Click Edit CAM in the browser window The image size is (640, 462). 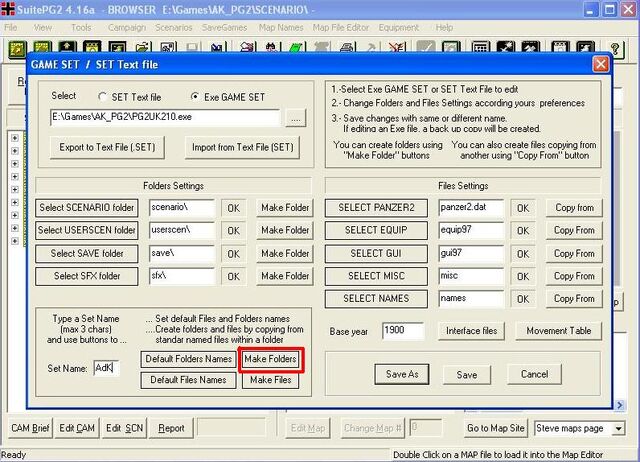[77, 429]
